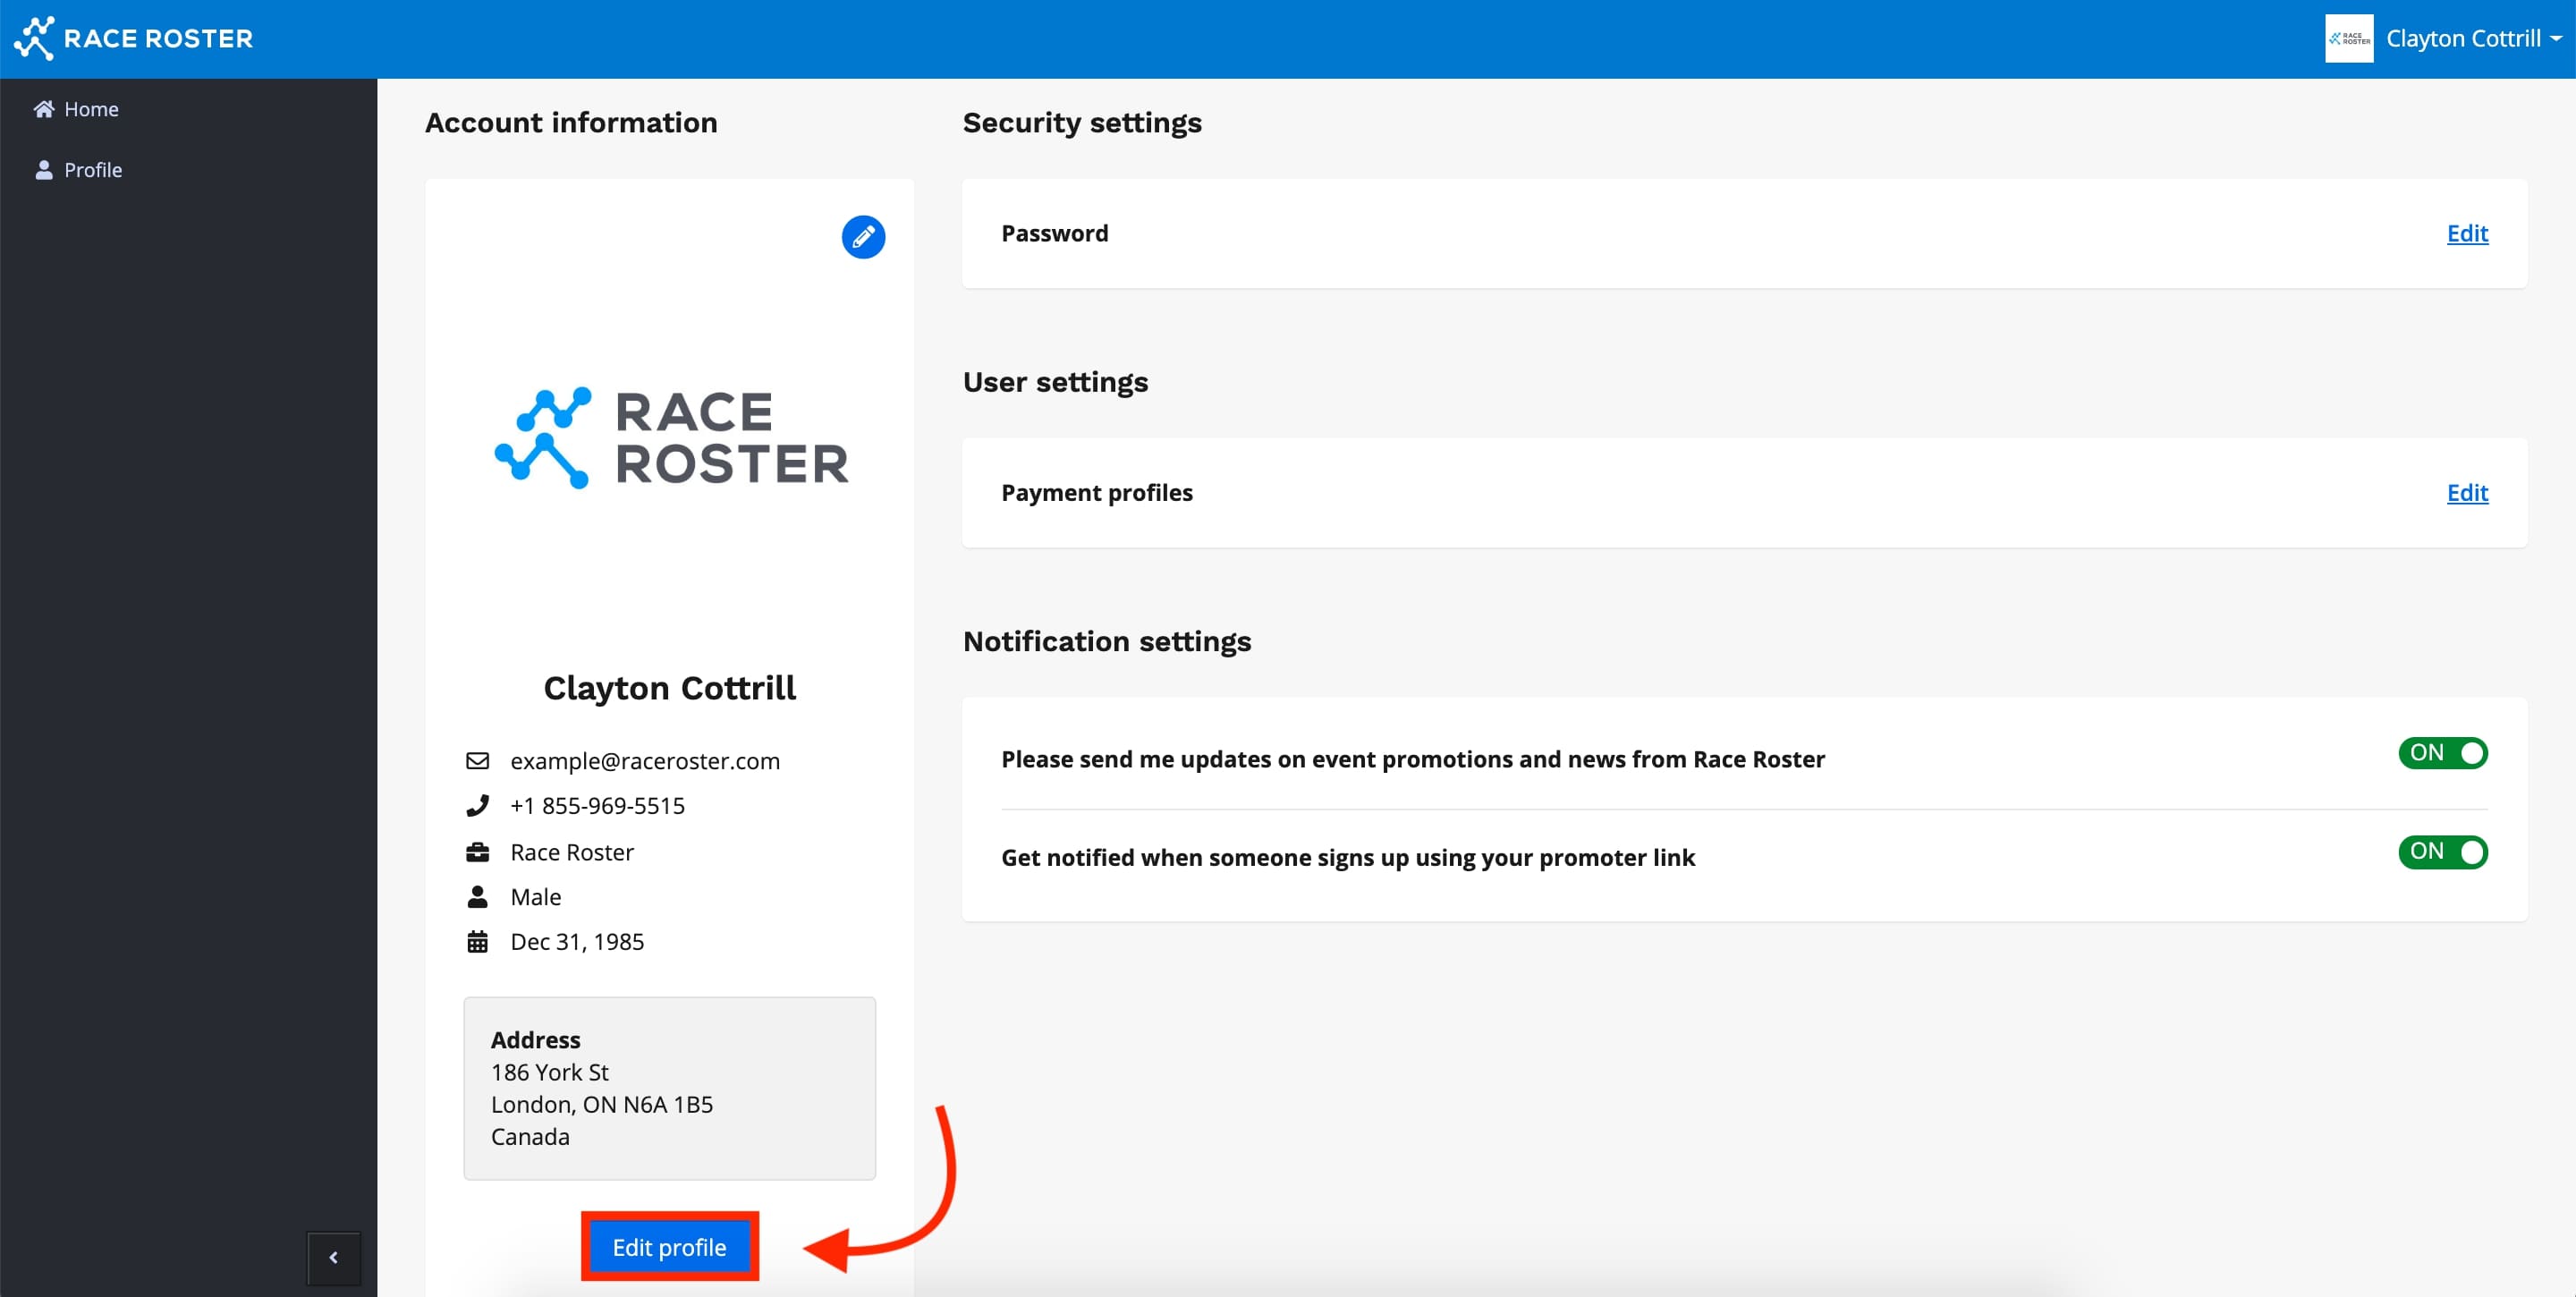Click the phone icon on profile
This screenshot has width=2576, height=1297.
tap(478, 806)
